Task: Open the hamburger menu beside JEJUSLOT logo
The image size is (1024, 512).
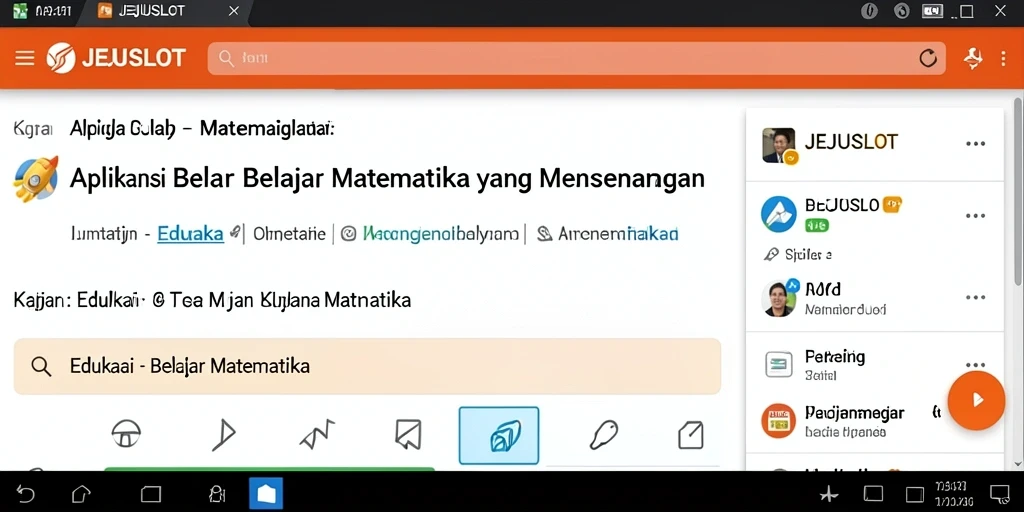Action: tap(25, 58)
